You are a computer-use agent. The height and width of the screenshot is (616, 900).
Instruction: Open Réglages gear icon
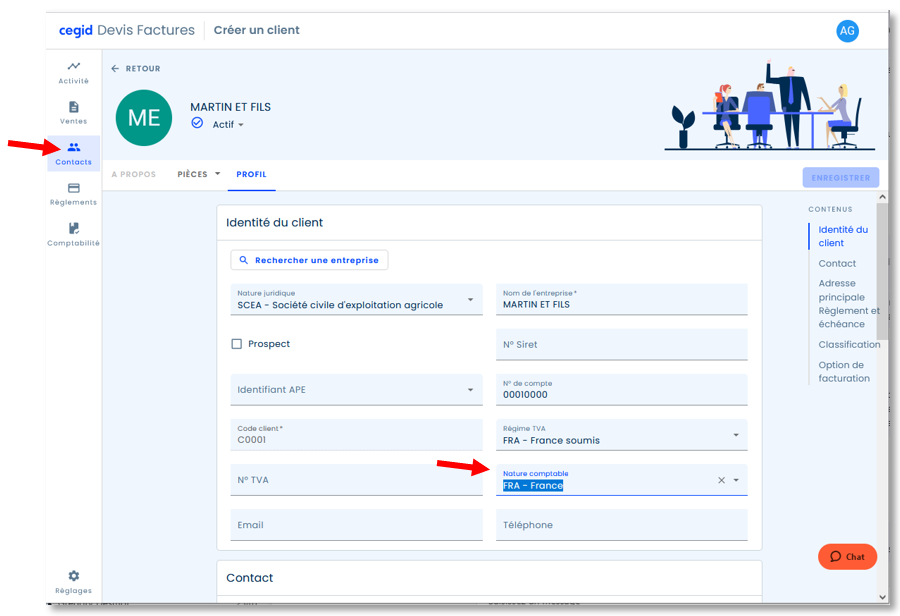(73, 576)
